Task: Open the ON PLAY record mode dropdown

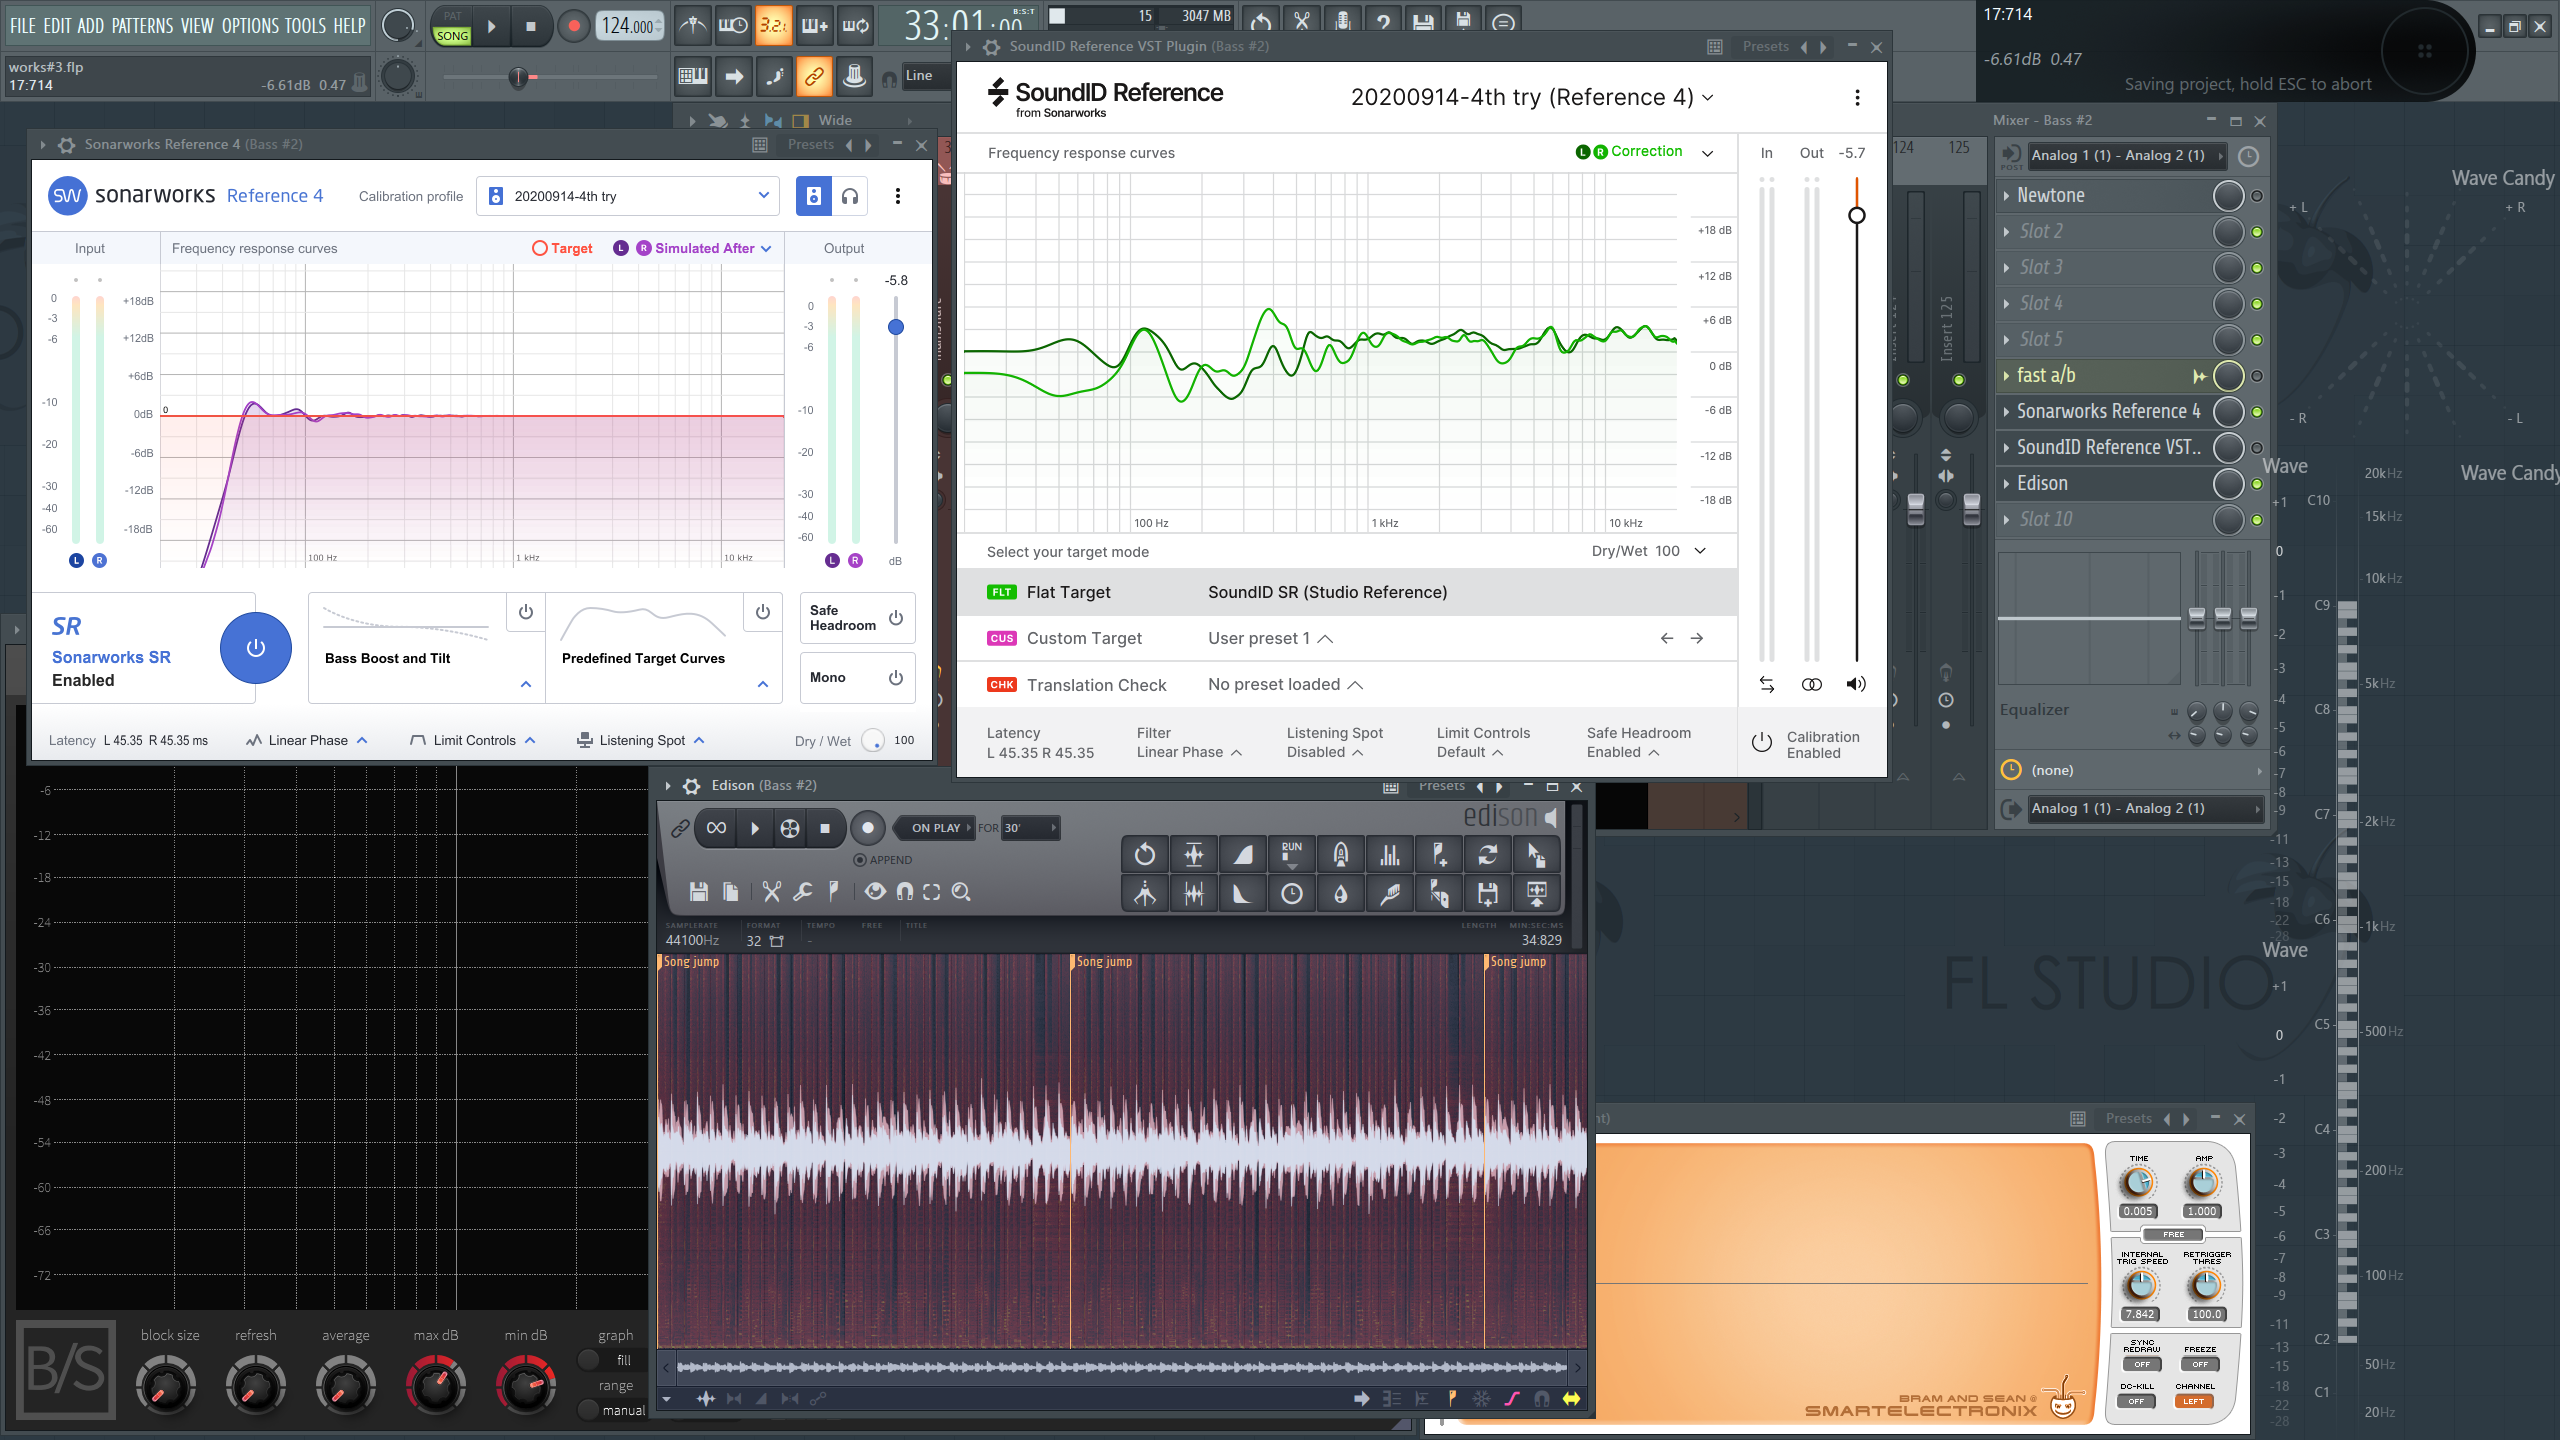Action: pos(936,828)
